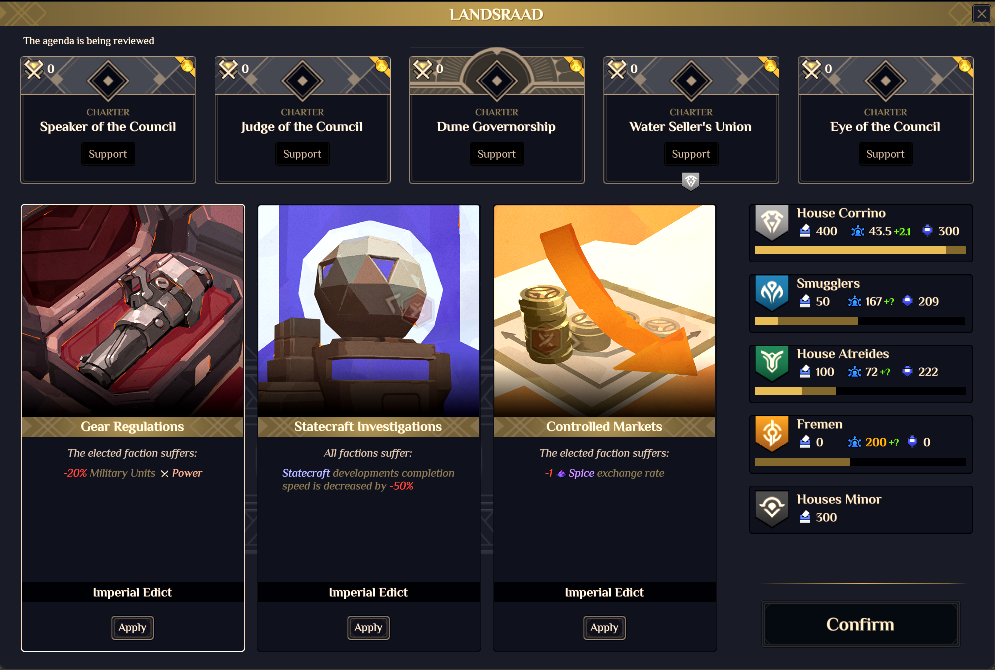This screenshot has width=995, height=670.
Task: Support the Judge of the Council charter
Action: click(302, 154)
